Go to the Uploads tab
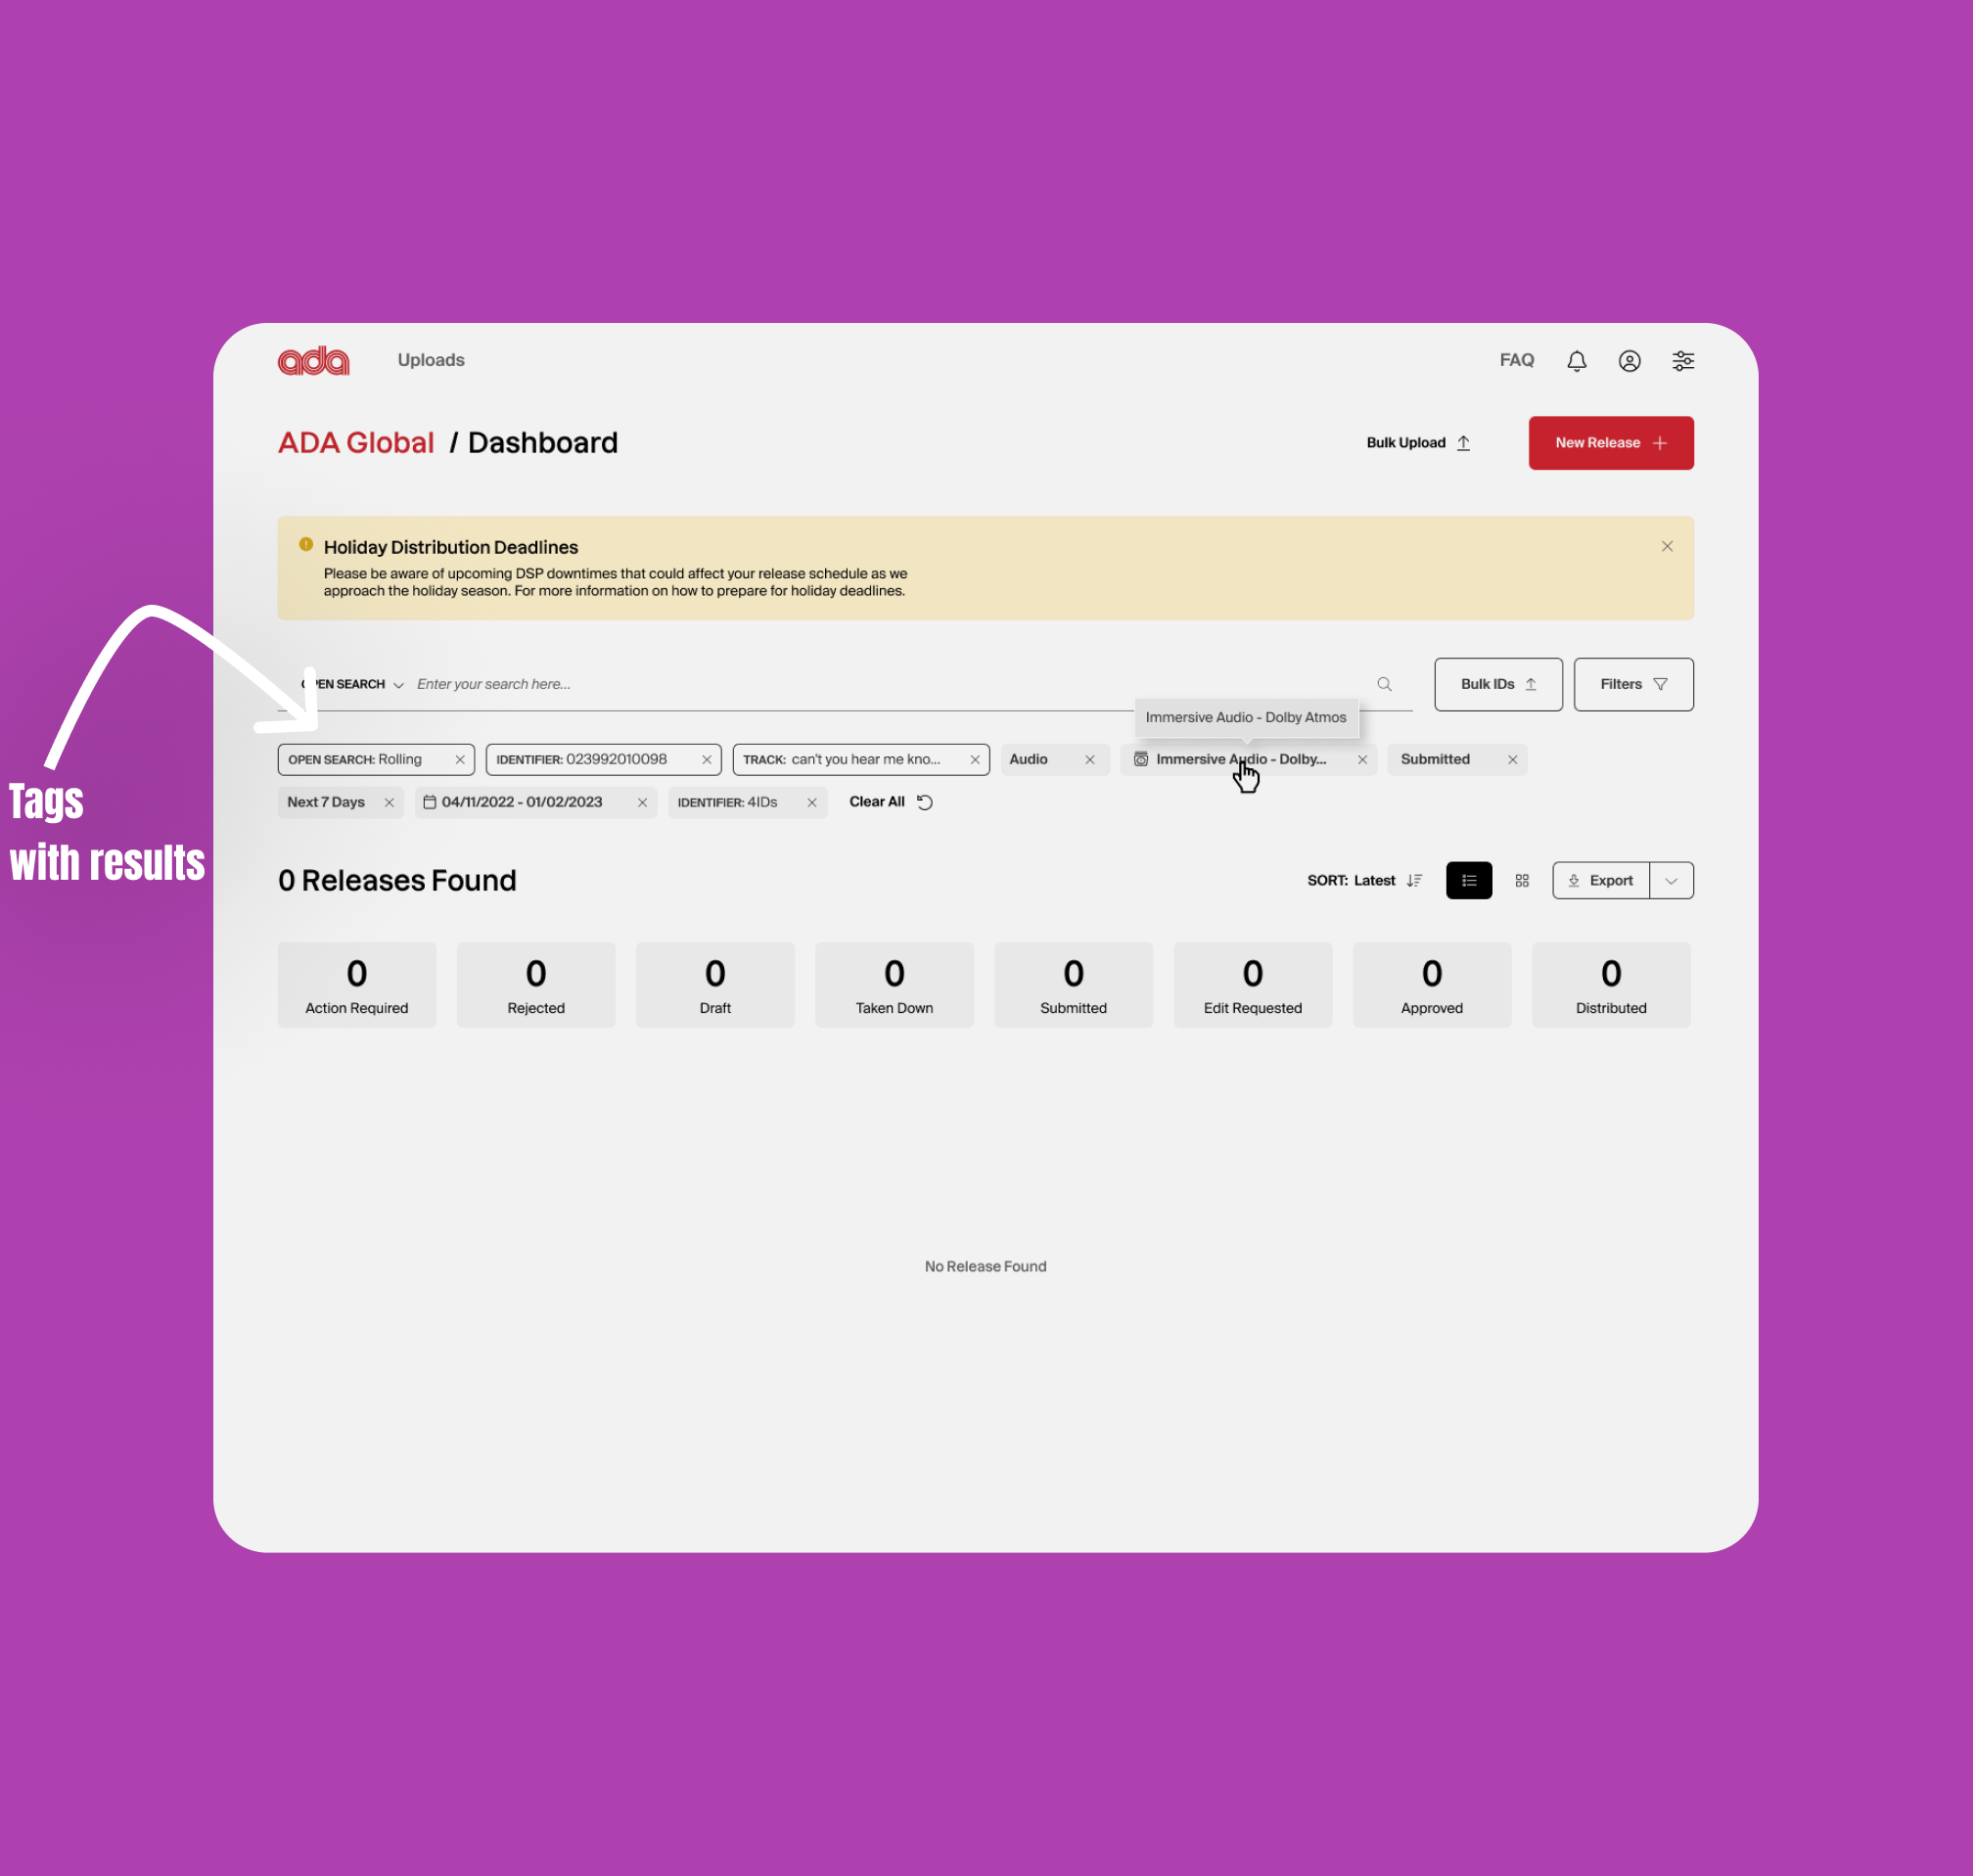 coord(431,360)
